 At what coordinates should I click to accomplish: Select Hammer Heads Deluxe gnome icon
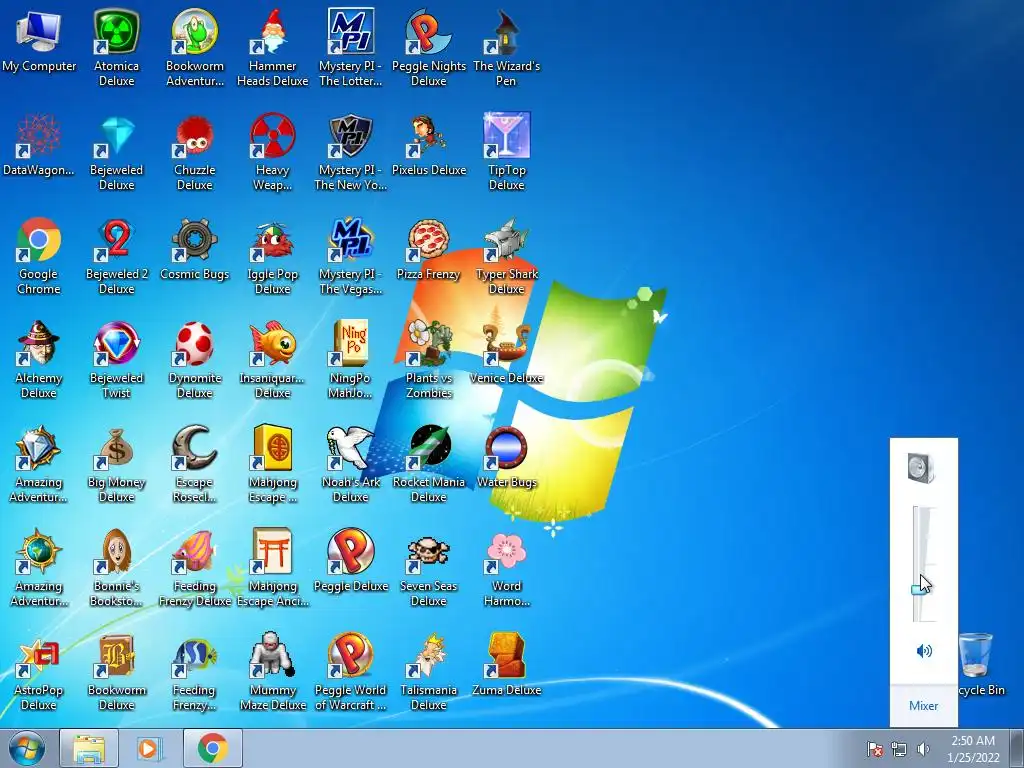(x=272, y=48)
